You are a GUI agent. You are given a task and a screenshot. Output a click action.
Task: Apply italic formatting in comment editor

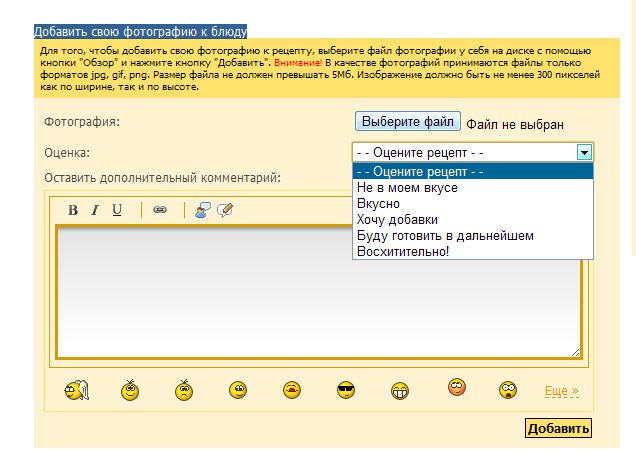click(x=95, y=210)
